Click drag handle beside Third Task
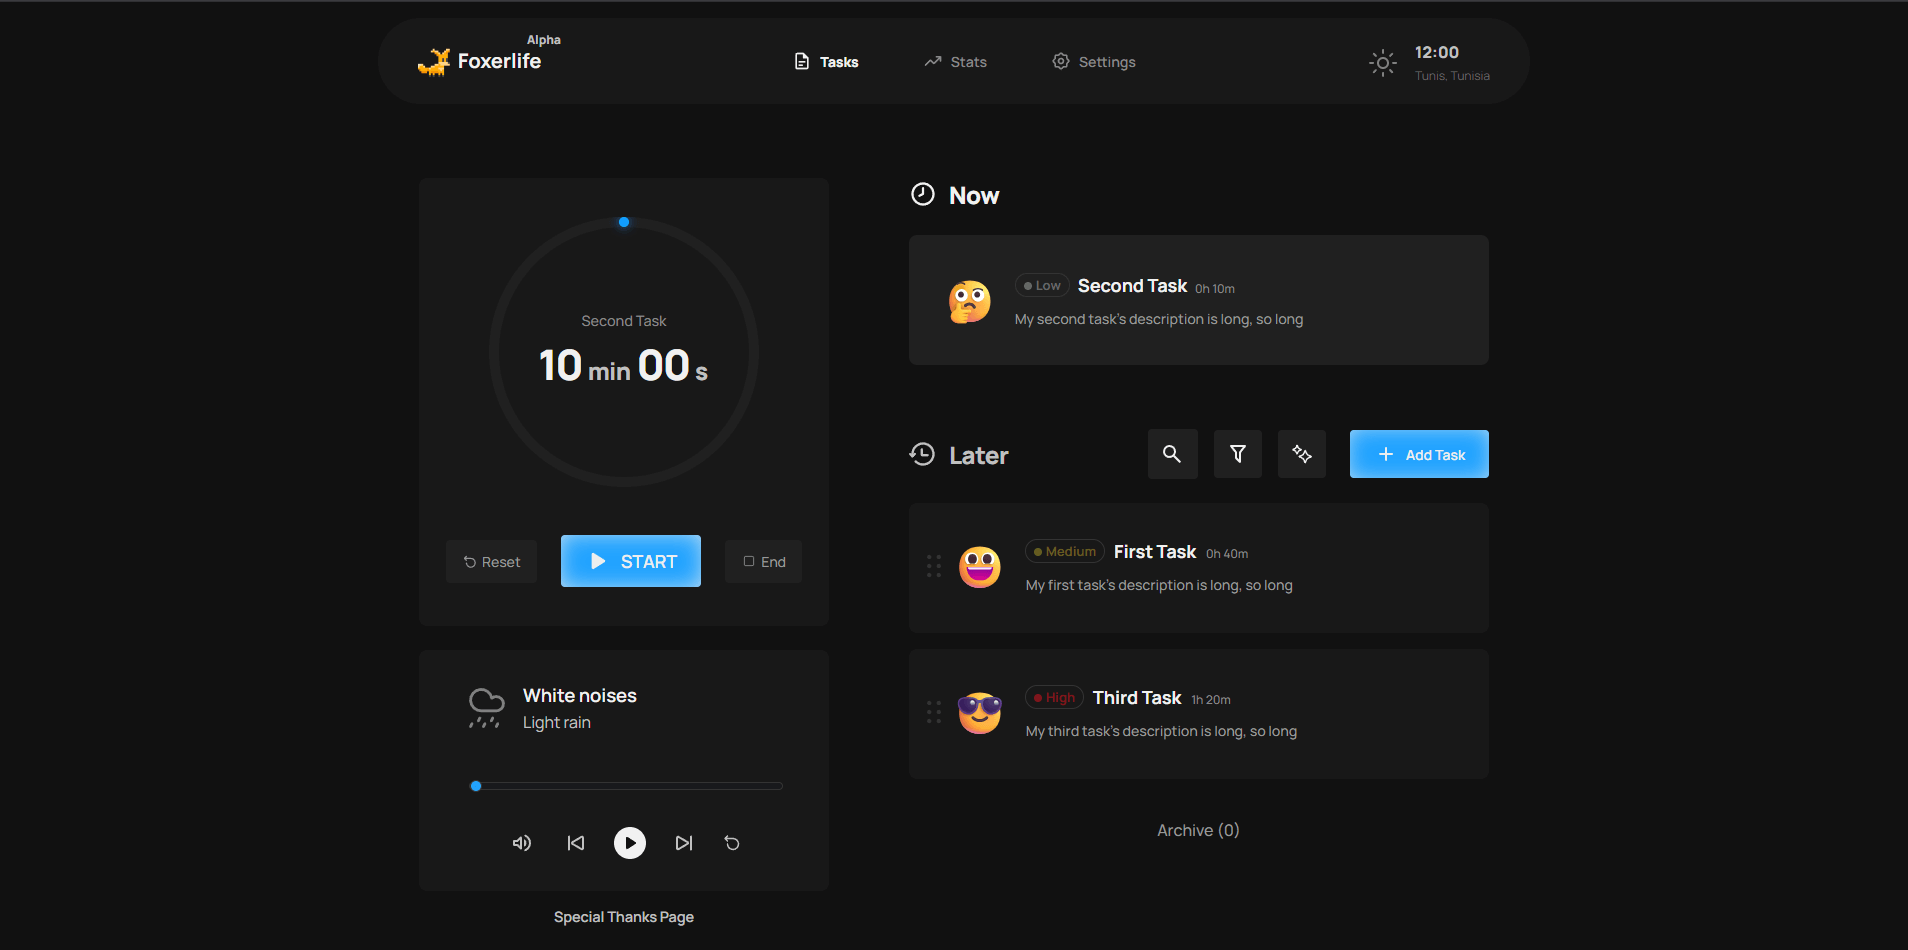 pyautogui.click(x=934, y=712)
